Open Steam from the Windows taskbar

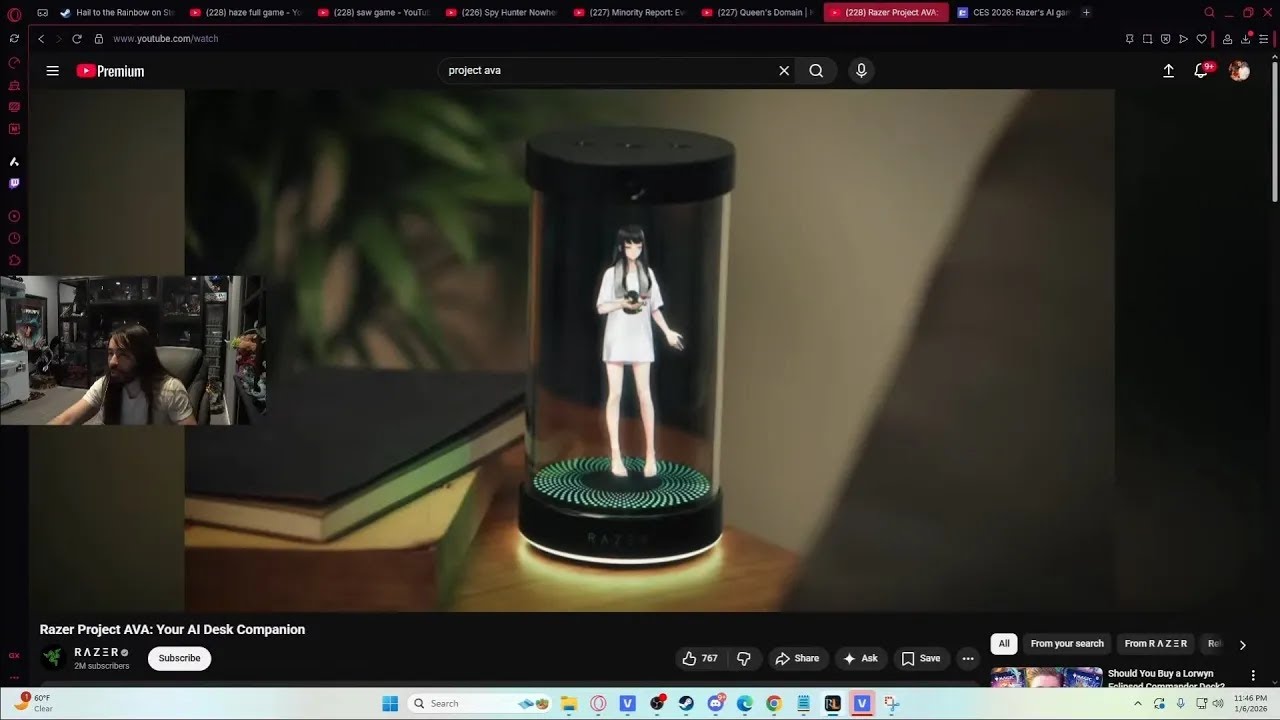click(686, 704)
